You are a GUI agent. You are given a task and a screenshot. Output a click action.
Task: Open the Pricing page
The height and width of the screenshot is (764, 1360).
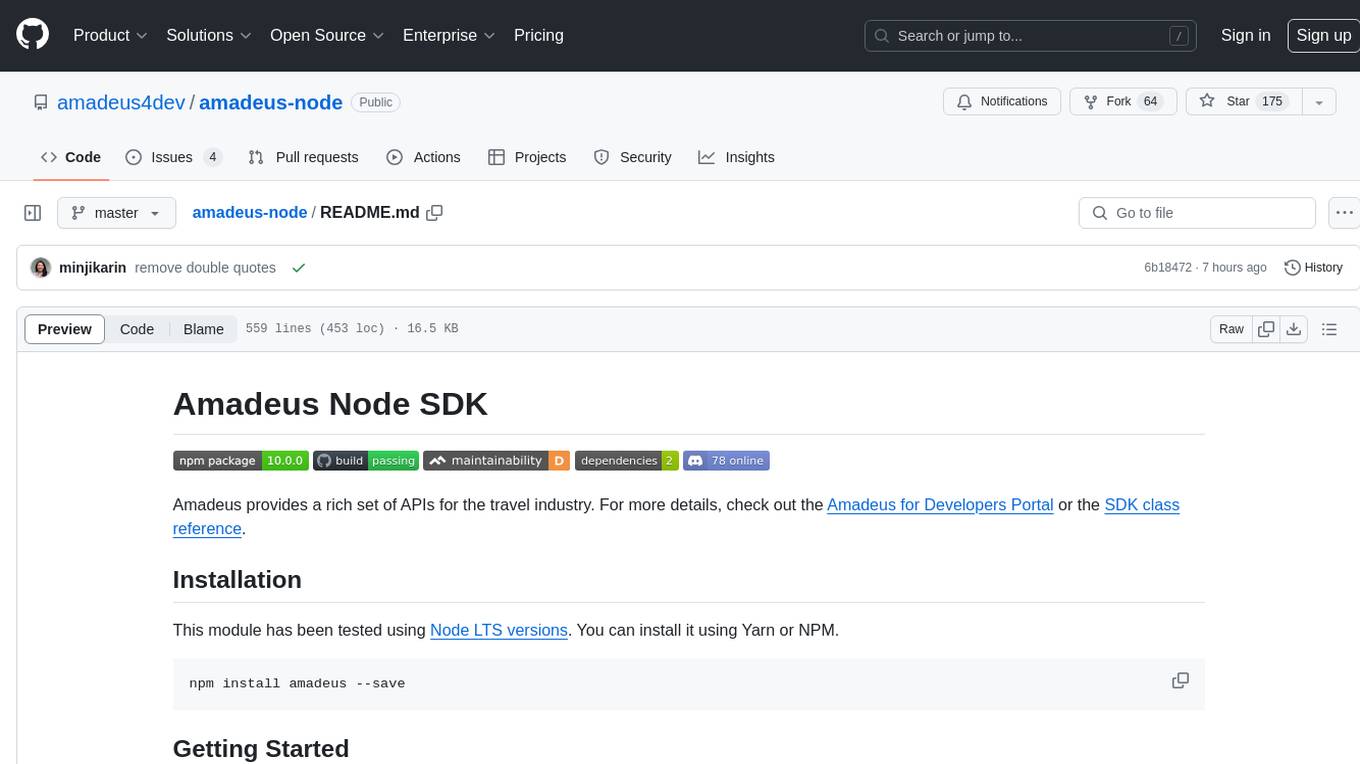[x=539, y=35]
